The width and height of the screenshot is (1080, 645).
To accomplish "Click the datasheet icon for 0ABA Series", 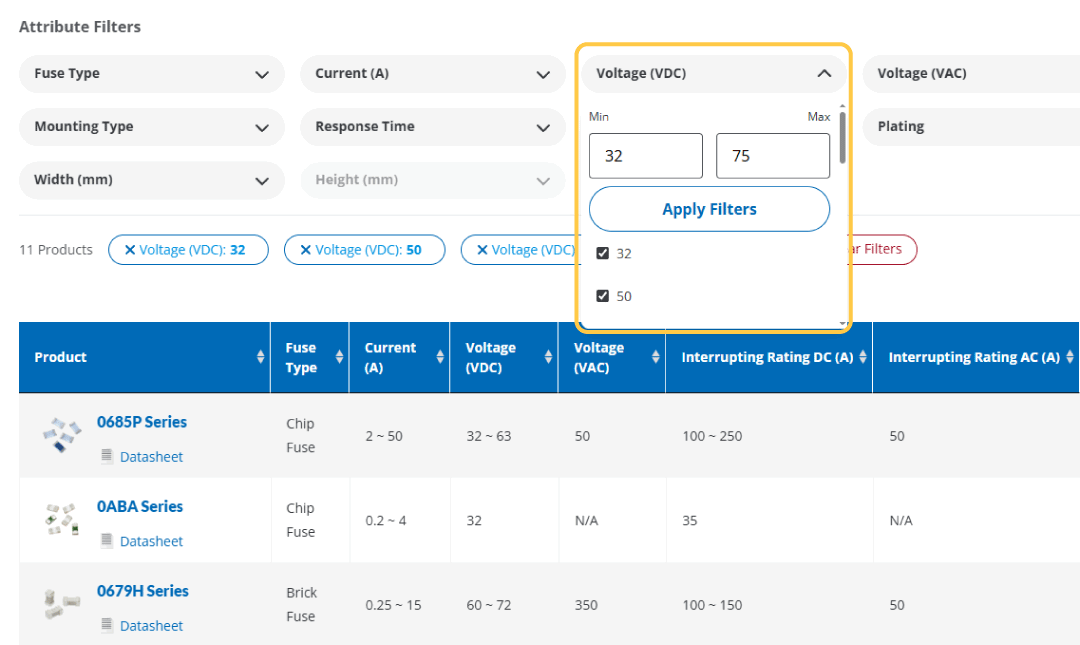I will click(x=107, y=541).
